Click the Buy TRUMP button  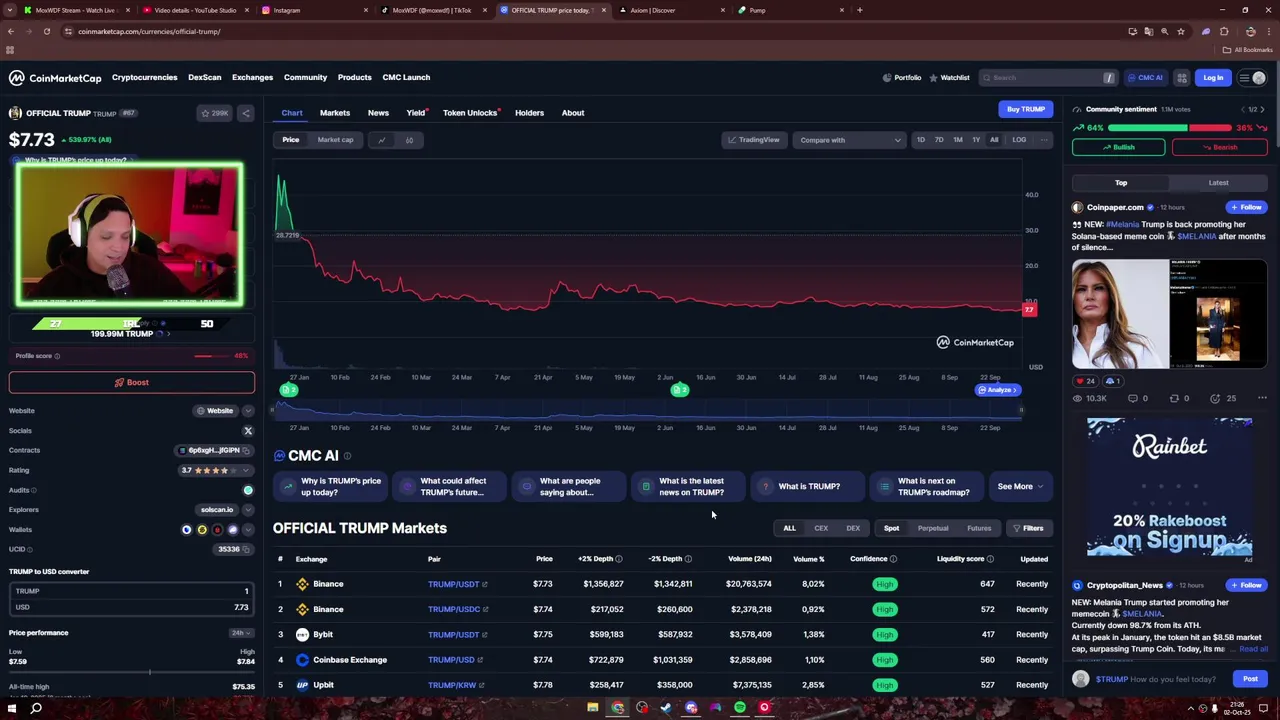[1025, 109]
